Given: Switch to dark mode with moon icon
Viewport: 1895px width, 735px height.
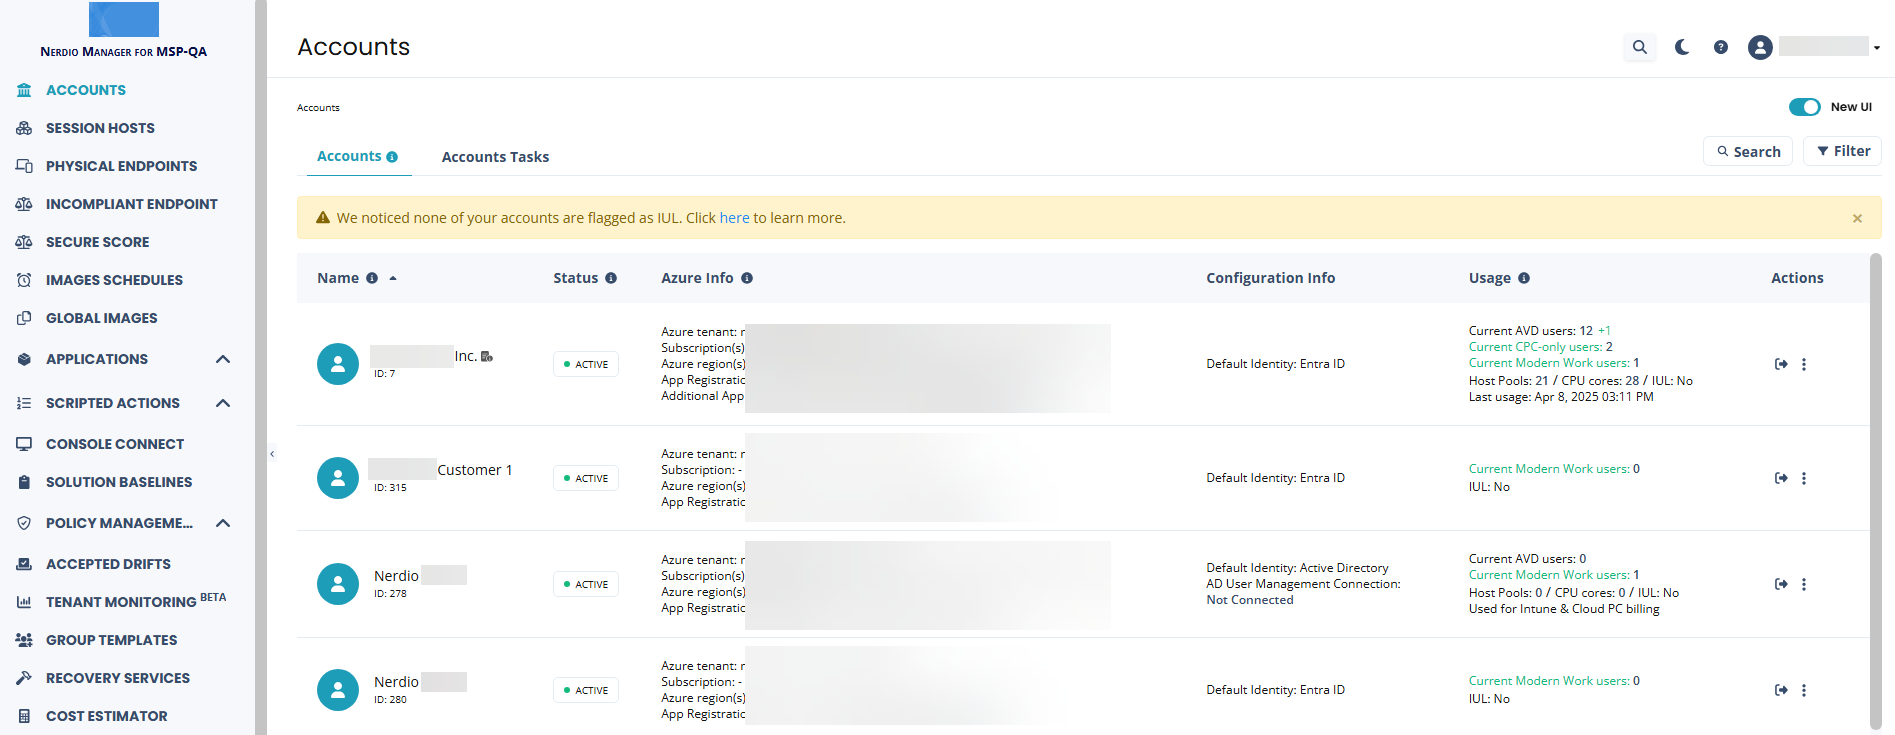Looking at the screenshot, I should click(1682, 47).
